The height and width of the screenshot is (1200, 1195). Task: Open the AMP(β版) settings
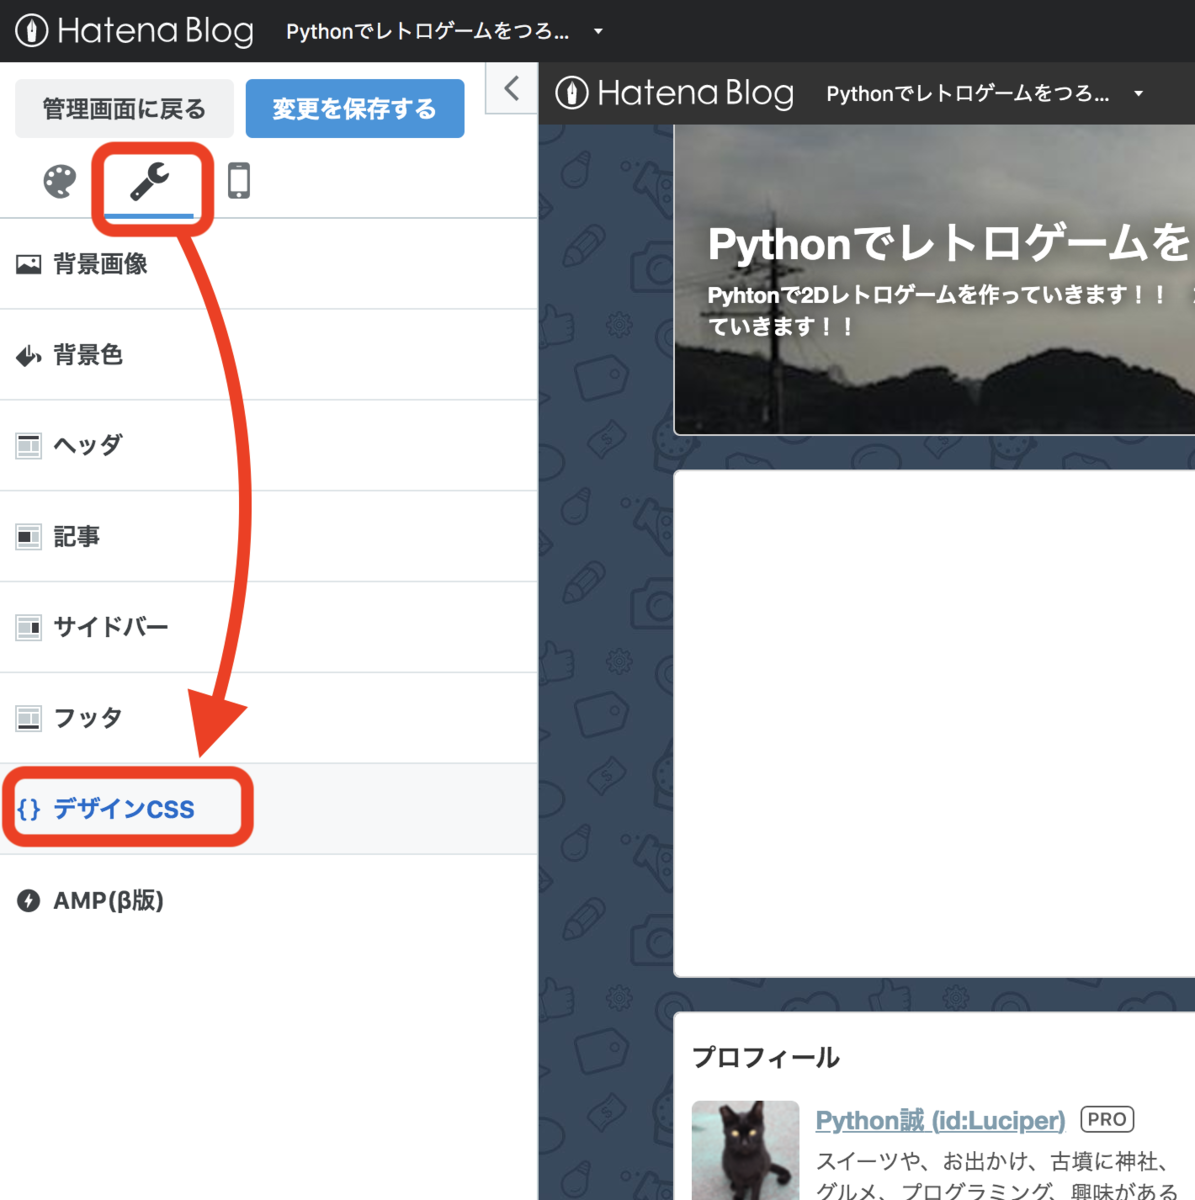pyautogui.click(x=104, y=900)
